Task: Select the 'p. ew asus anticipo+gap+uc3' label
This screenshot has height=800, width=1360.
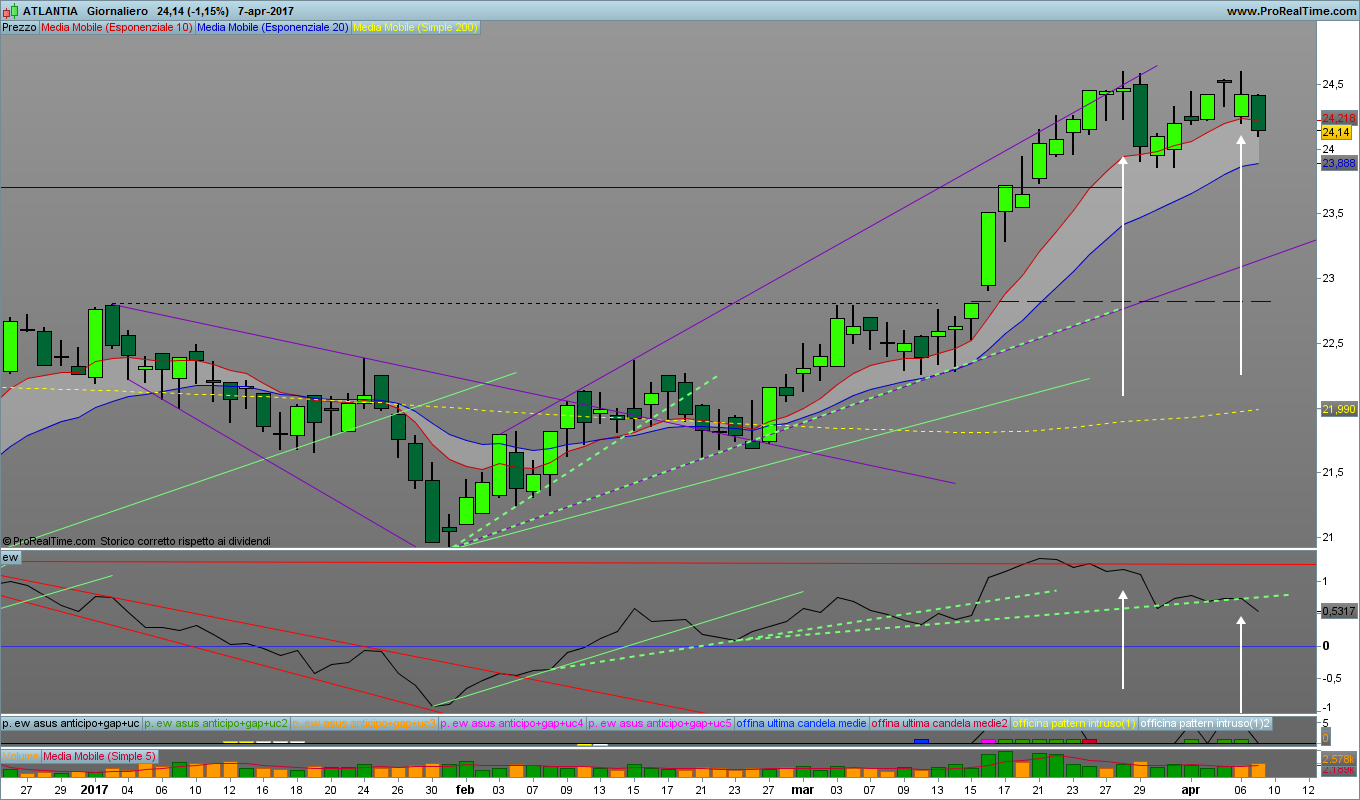Action: pos(365,722)
